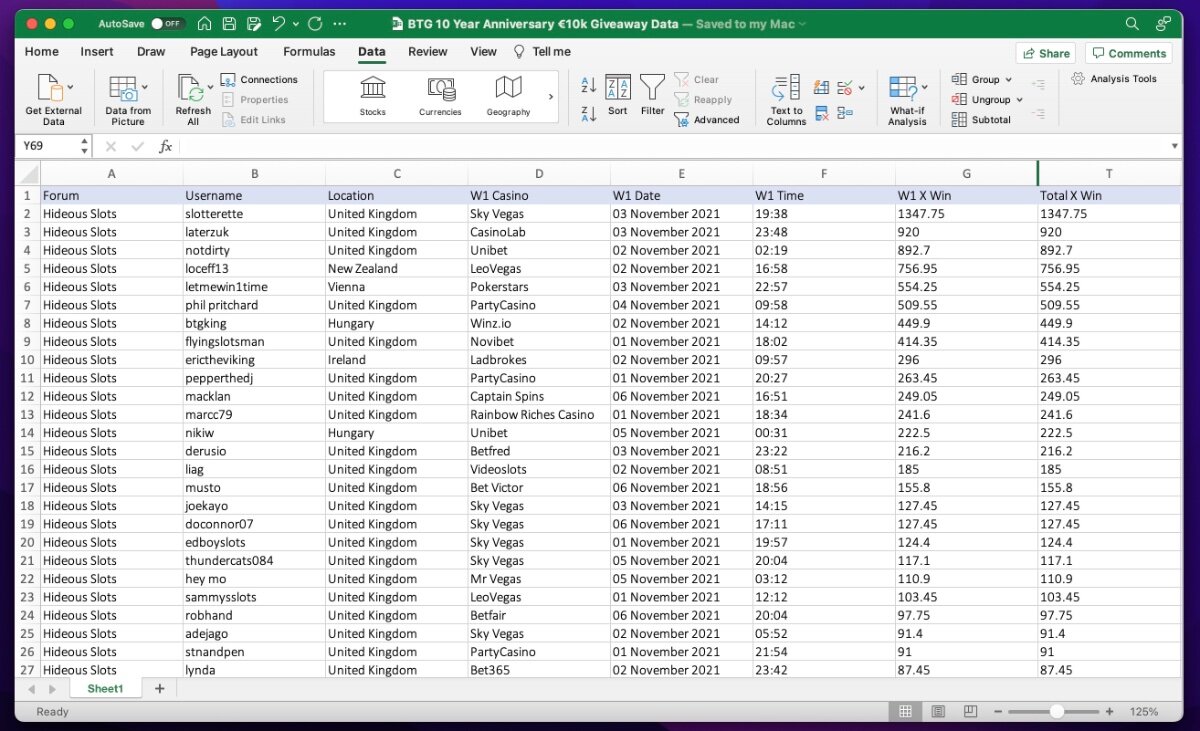Image resolution: width=1200 pixels, height=731 pixels.
Task: Click the Name Box showing Y69
Action: pos(46,146)
